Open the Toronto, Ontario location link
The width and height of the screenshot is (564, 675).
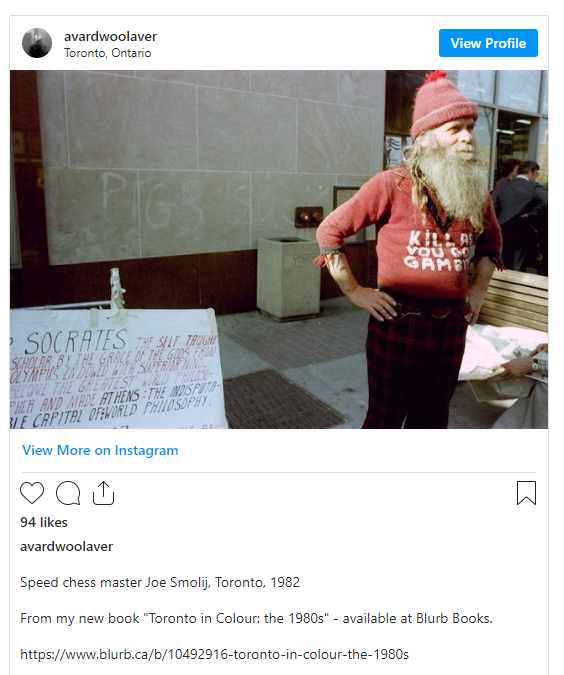(x=108, y=53)
